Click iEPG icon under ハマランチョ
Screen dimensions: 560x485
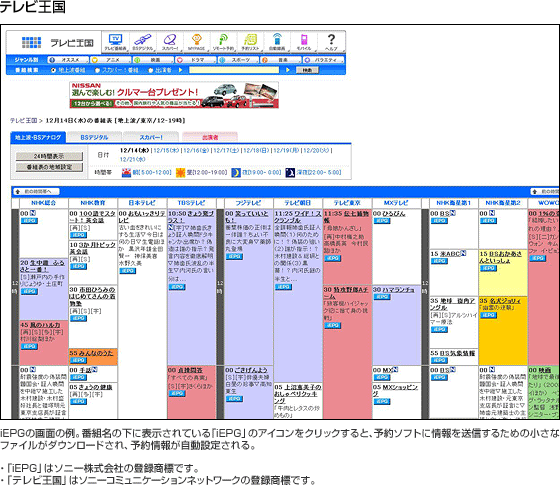pos(382,297)
